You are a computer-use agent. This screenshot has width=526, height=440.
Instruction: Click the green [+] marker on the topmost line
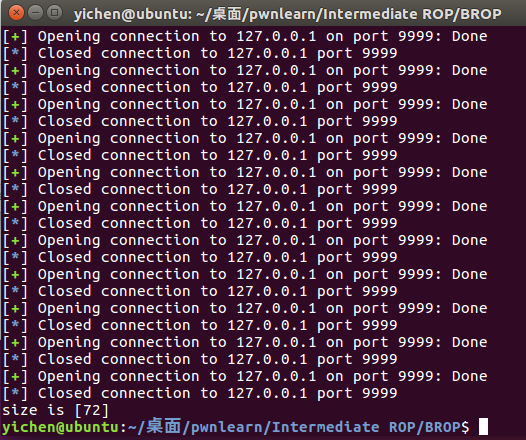[15, 37]
